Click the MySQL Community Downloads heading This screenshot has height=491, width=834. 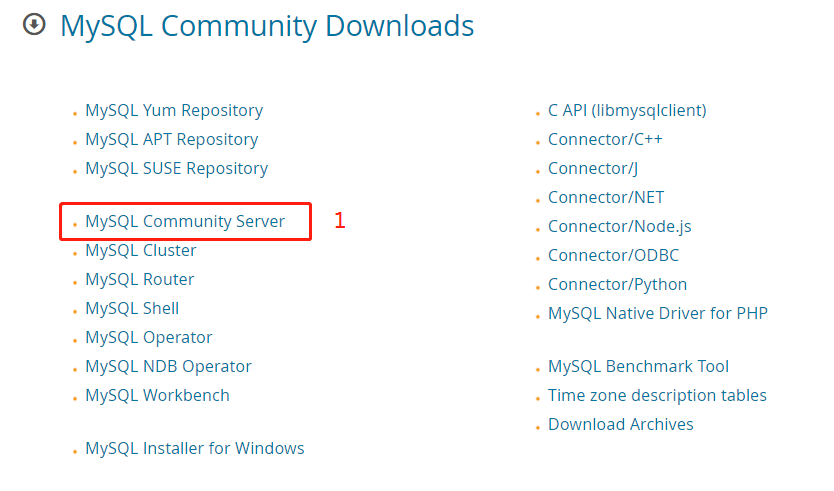coord(267,26)
